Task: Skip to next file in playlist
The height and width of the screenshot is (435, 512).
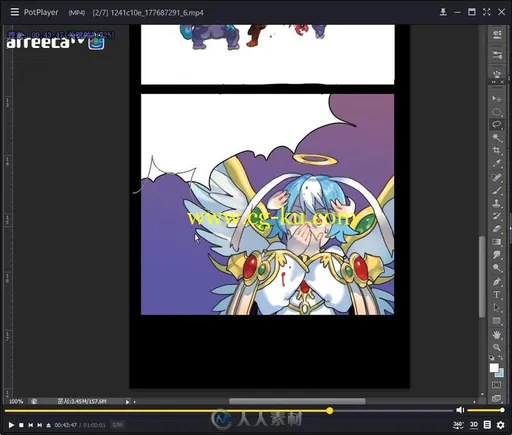Action: 40,425
